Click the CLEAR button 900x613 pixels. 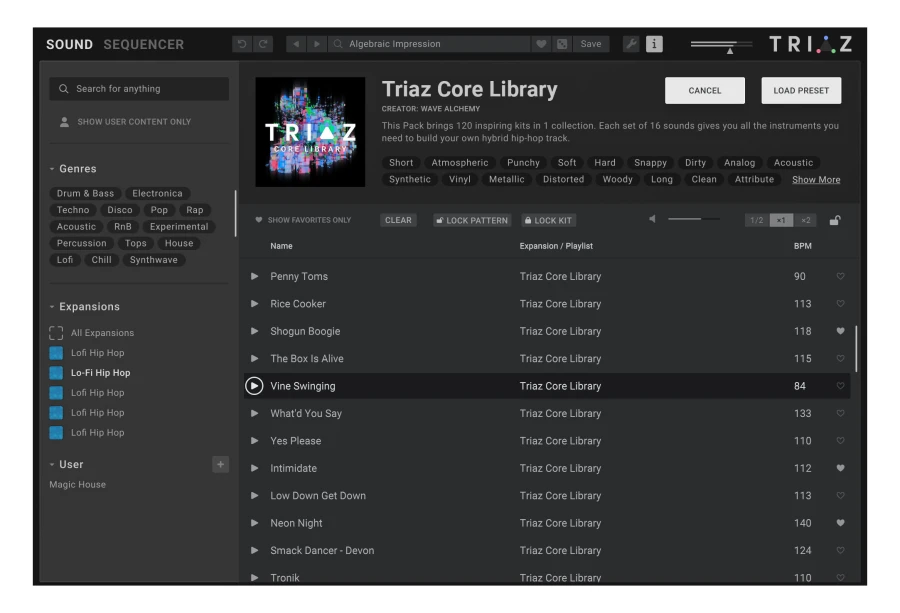pos(398,220)
